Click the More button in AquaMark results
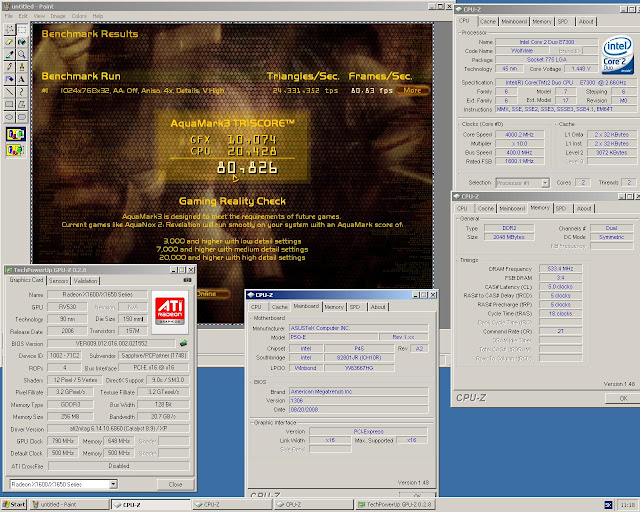Screen dimensions: 640x512 412,91
